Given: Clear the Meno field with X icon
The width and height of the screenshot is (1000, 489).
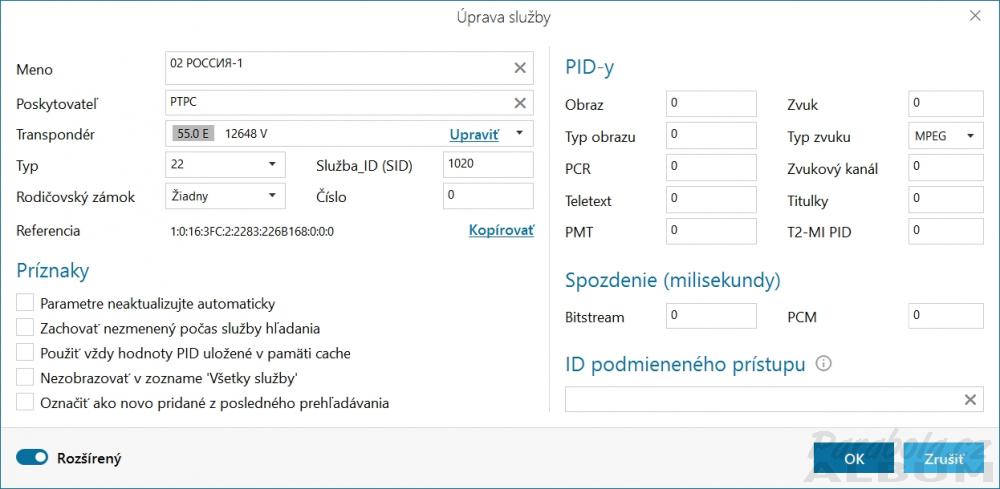Looking at the screenshot, I should pyautogui.click(x=520, y=68).
